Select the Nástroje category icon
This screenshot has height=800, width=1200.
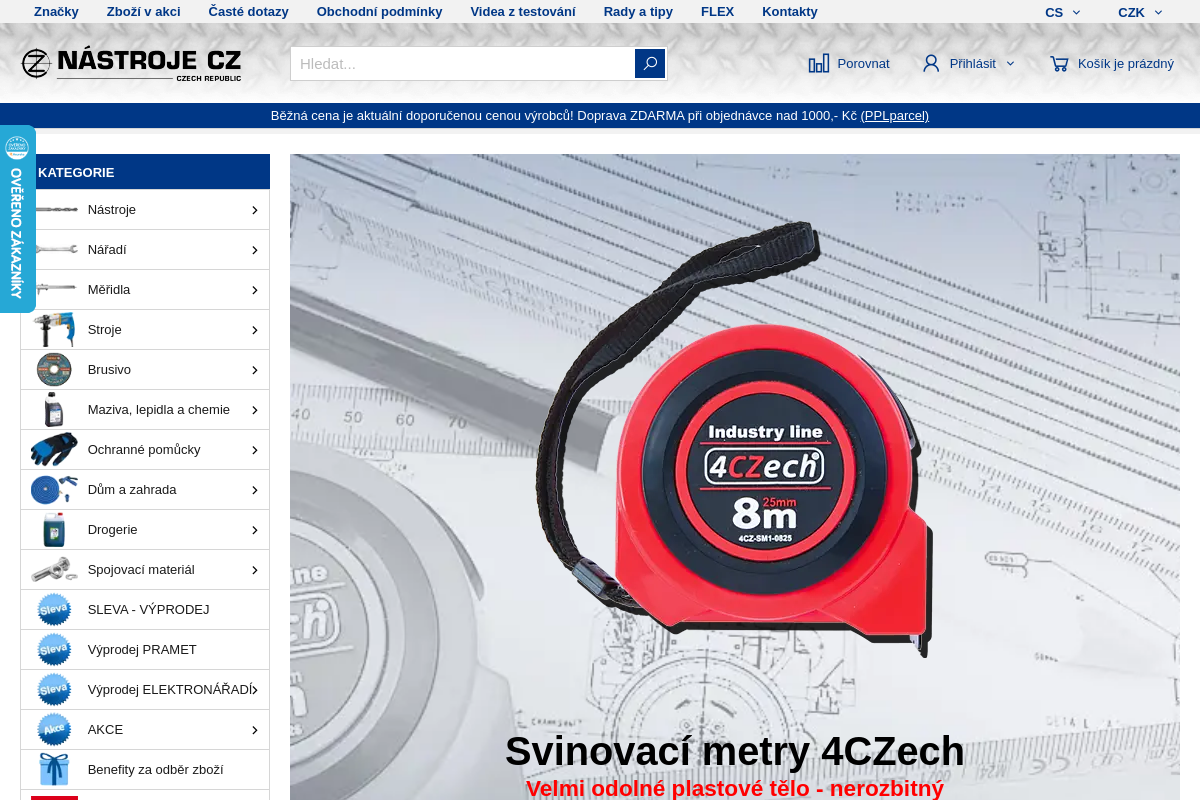pos(54,209)
